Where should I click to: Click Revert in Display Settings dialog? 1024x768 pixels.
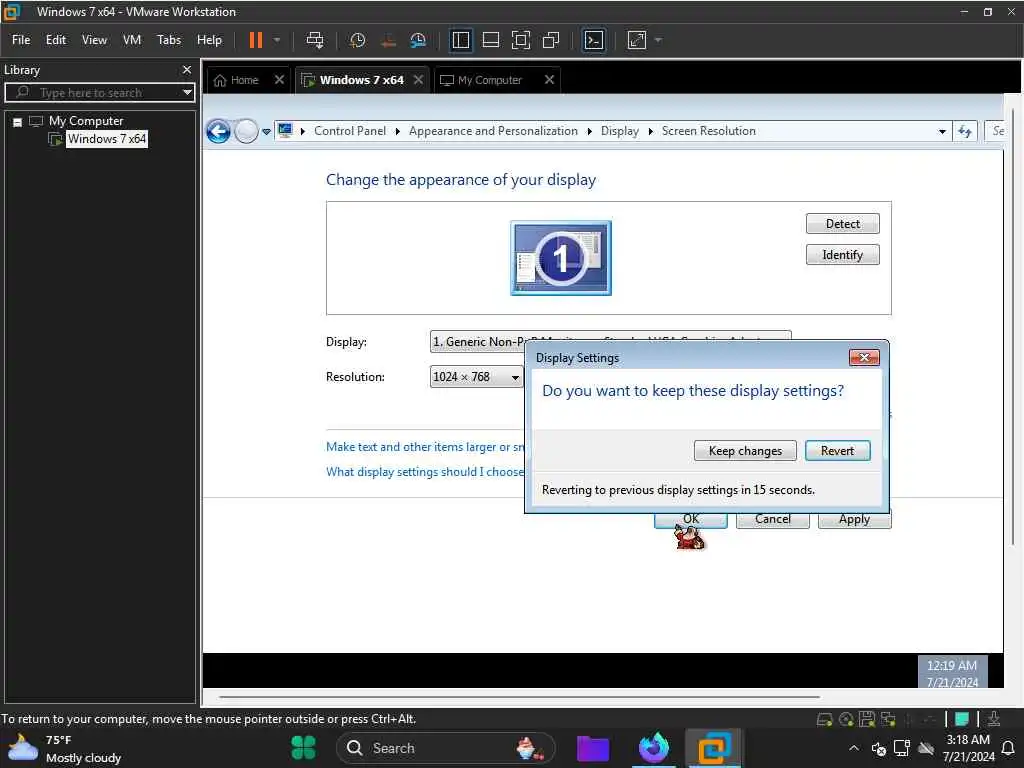click(x=837, y=451)
